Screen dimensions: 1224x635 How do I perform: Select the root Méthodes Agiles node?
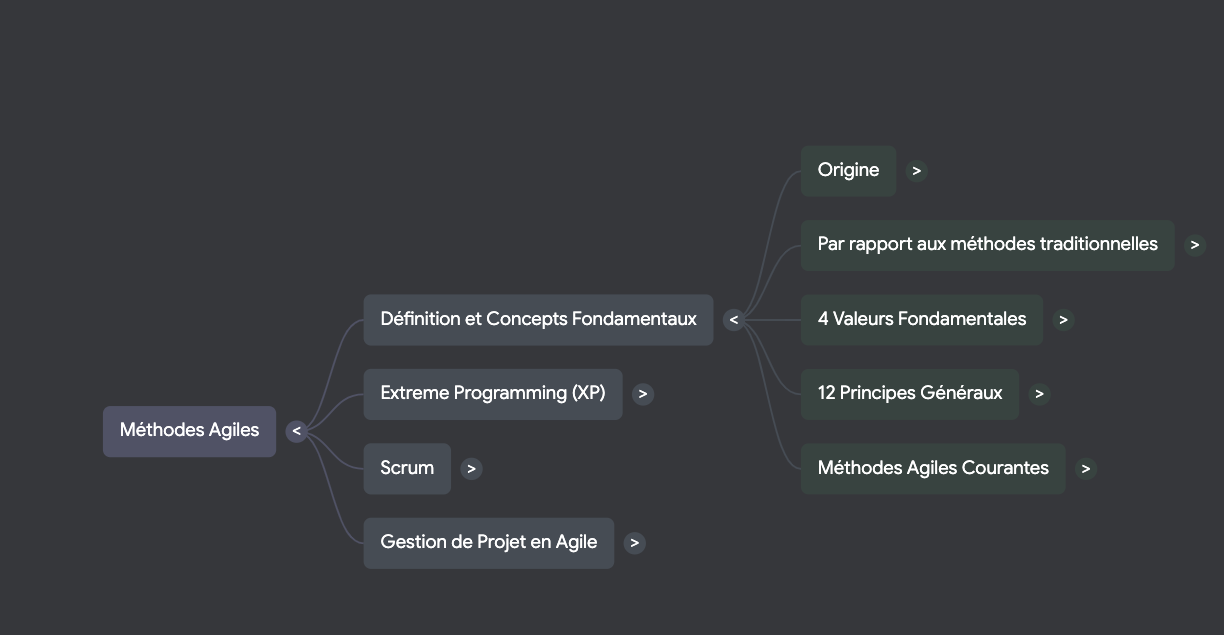tap(189, 431)
